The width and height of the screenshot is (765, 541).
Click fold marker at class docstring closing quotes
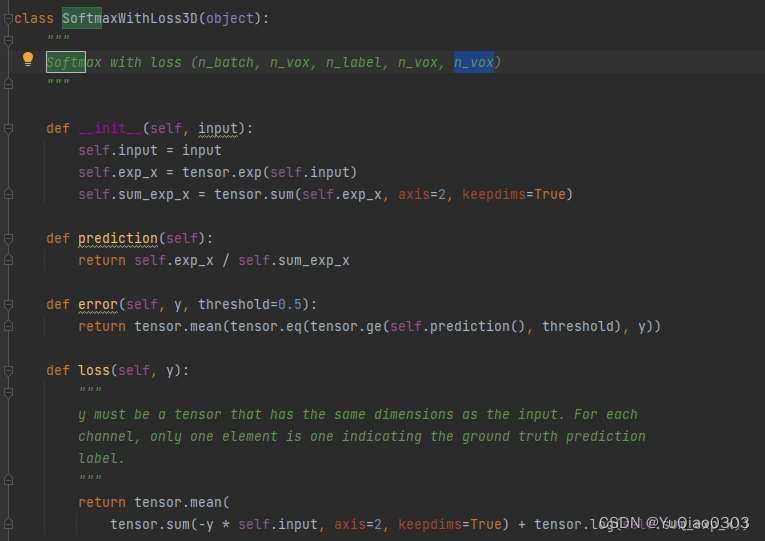tap(8, 84)
